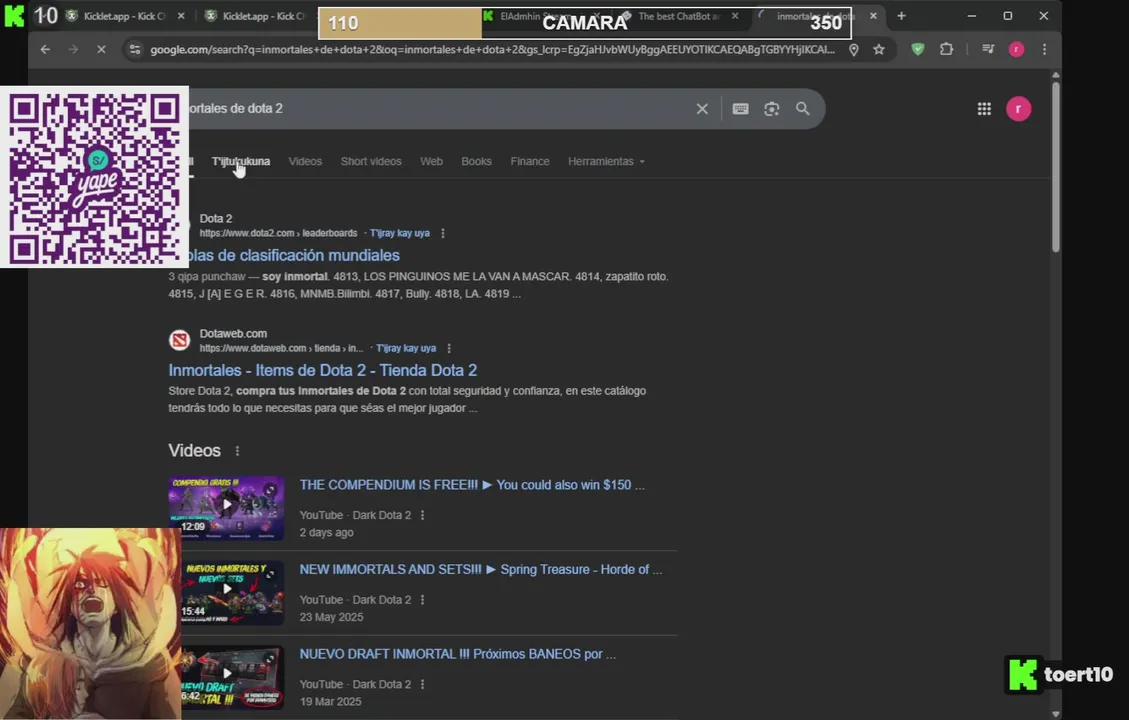1129x720 pixels.
Task: Bookmark this page with the star
Action: [x=878, y=50]
